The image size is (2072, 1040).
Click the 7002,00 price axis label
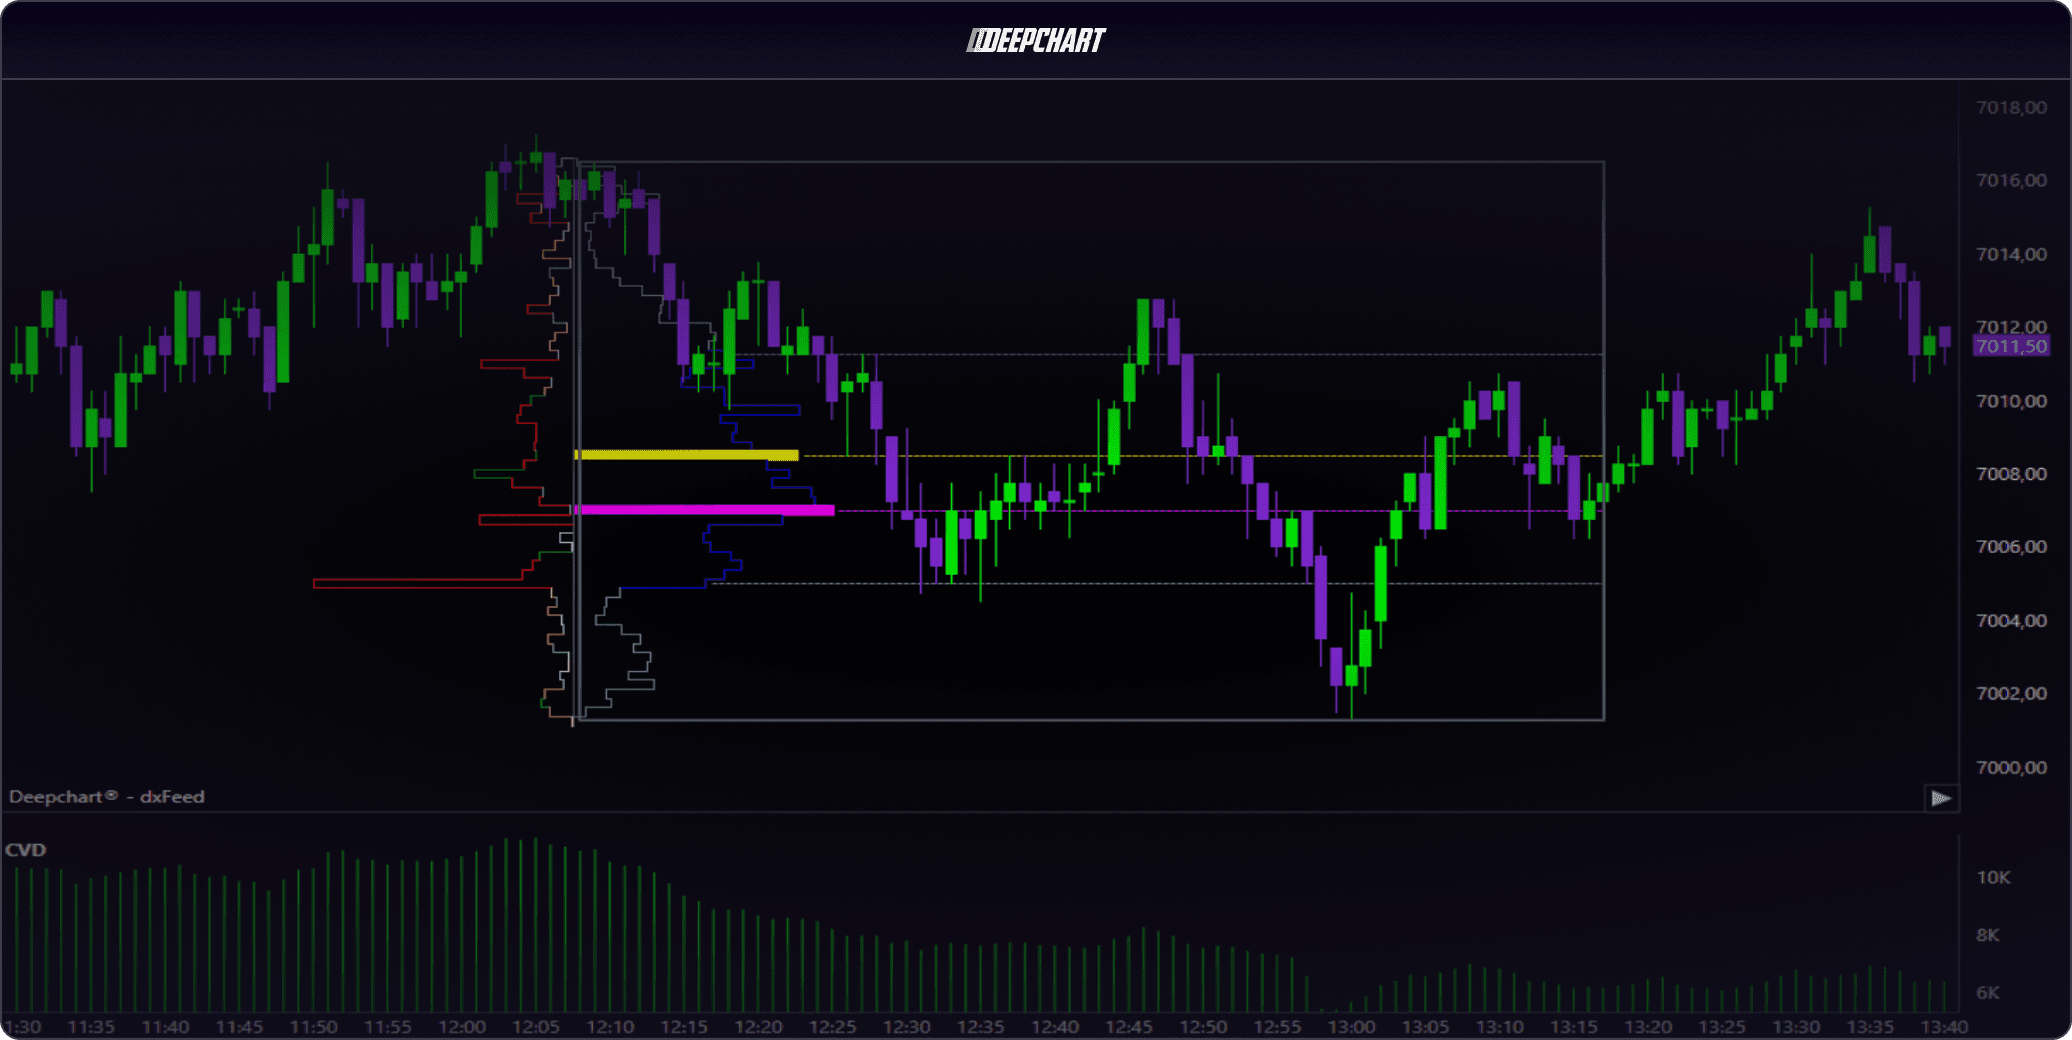[x=2011, y=694]
